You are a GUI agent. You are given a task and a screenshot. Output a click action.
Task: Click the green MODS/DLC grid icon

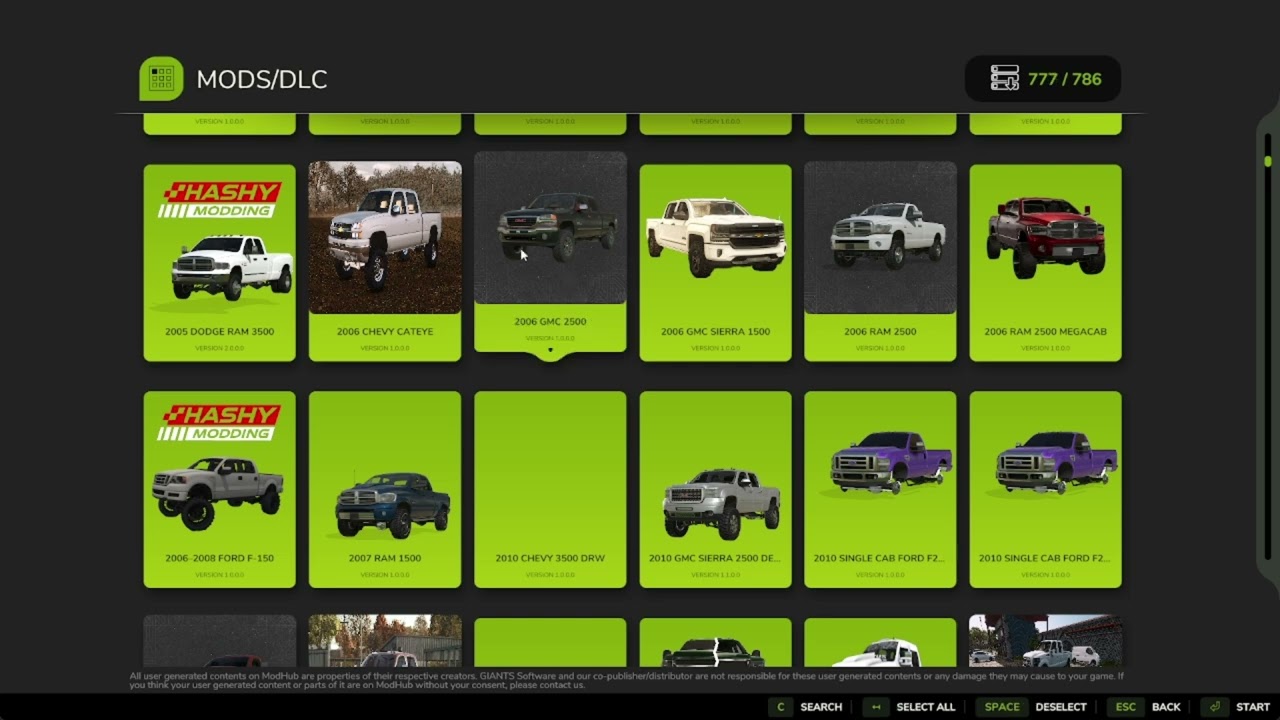coord(161,79)
